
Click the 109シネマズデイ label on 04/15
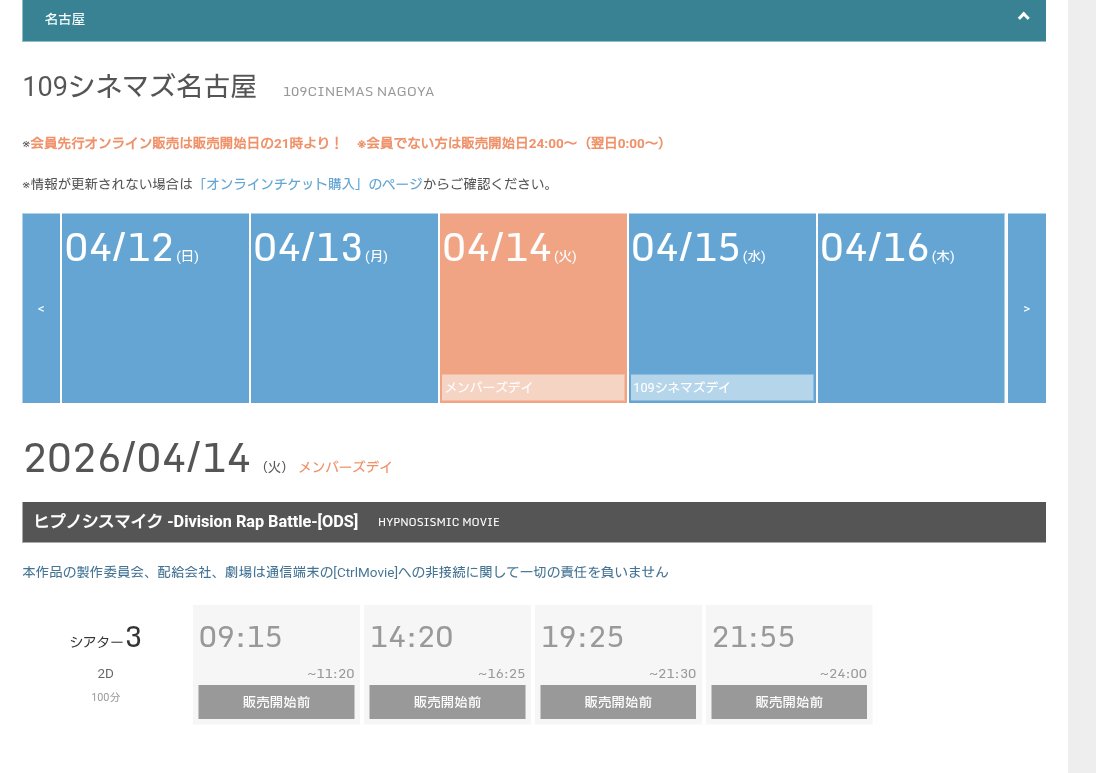coord(722,387)
